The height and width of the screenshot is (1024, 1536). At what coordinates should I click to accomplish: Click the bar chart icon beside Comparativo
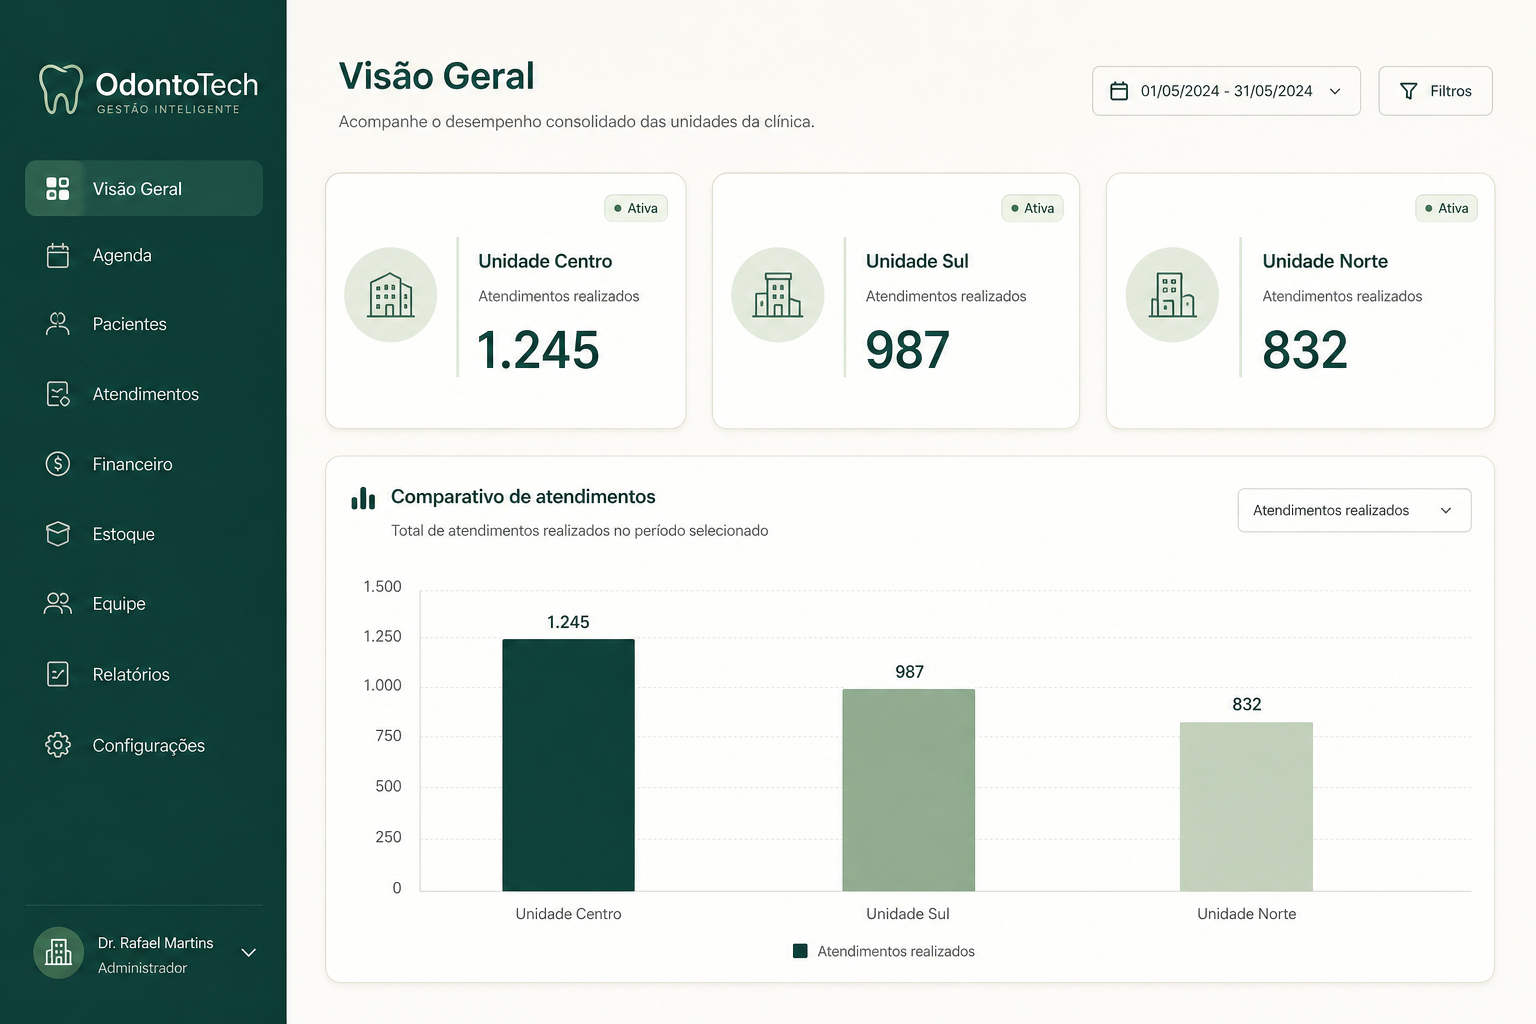click(x=363, y=498)
